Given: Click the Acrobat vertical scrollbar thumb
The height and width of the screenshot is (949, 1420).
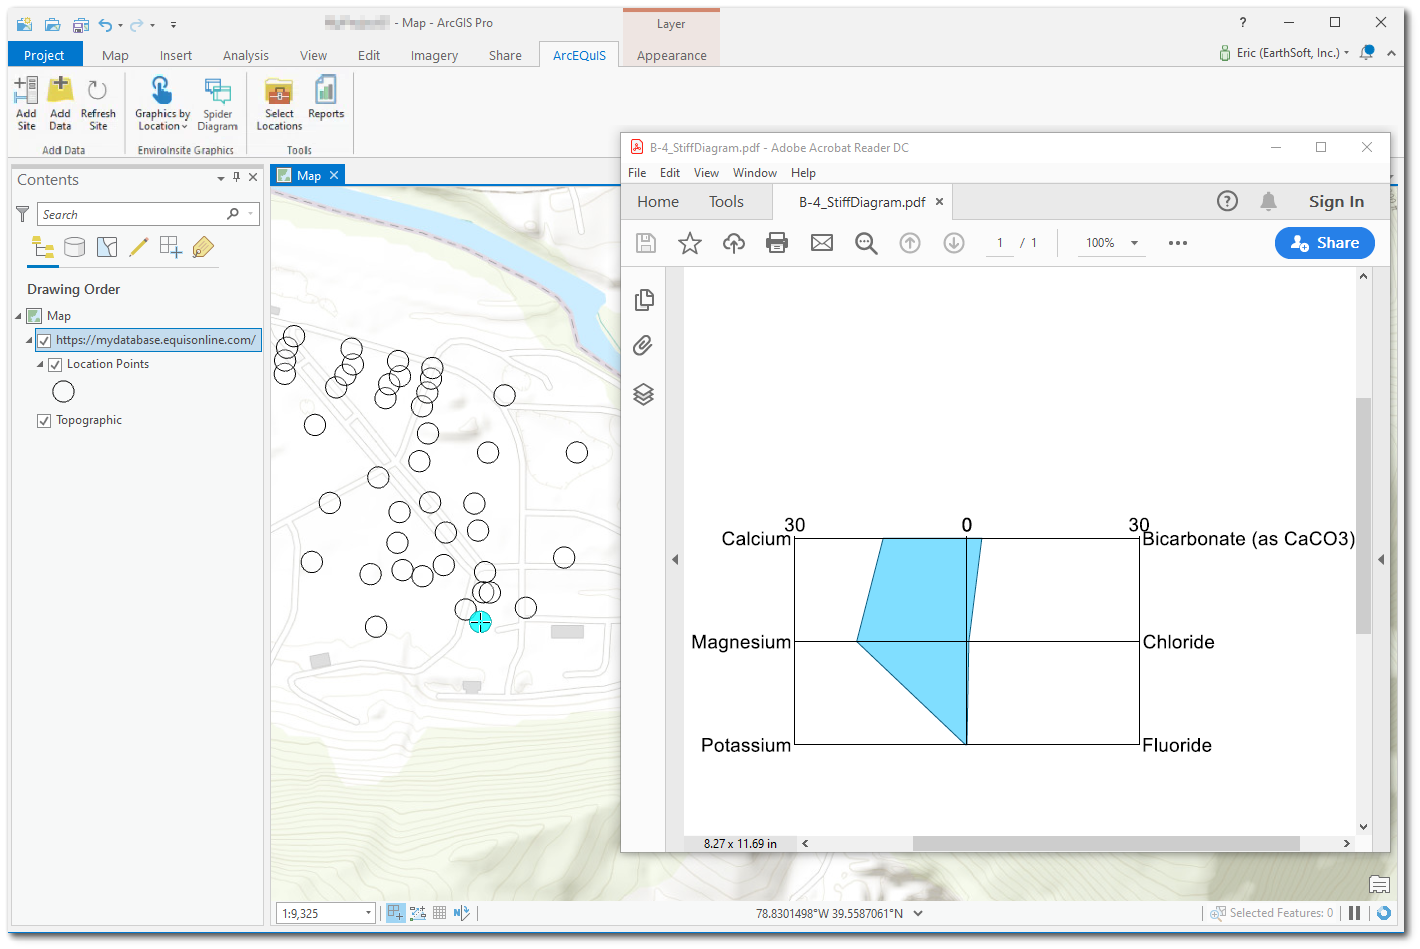Looking at the screenshot, I should [1363, 515].
